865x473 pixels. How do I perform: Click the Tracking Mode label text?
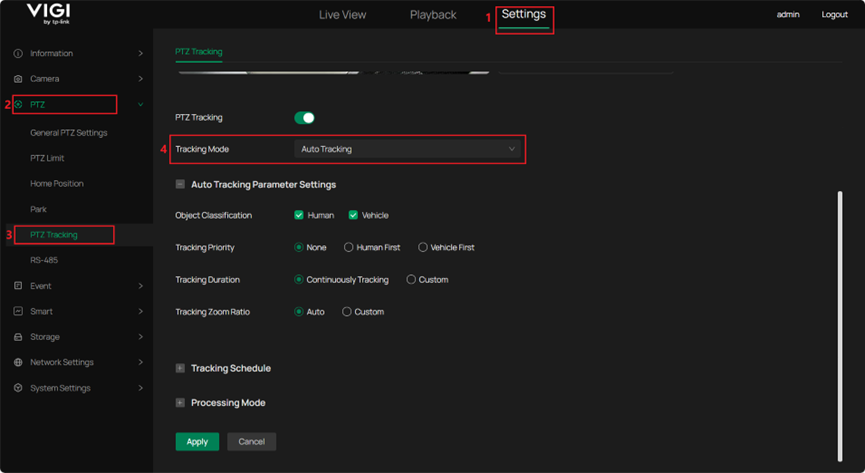[202, 149]
